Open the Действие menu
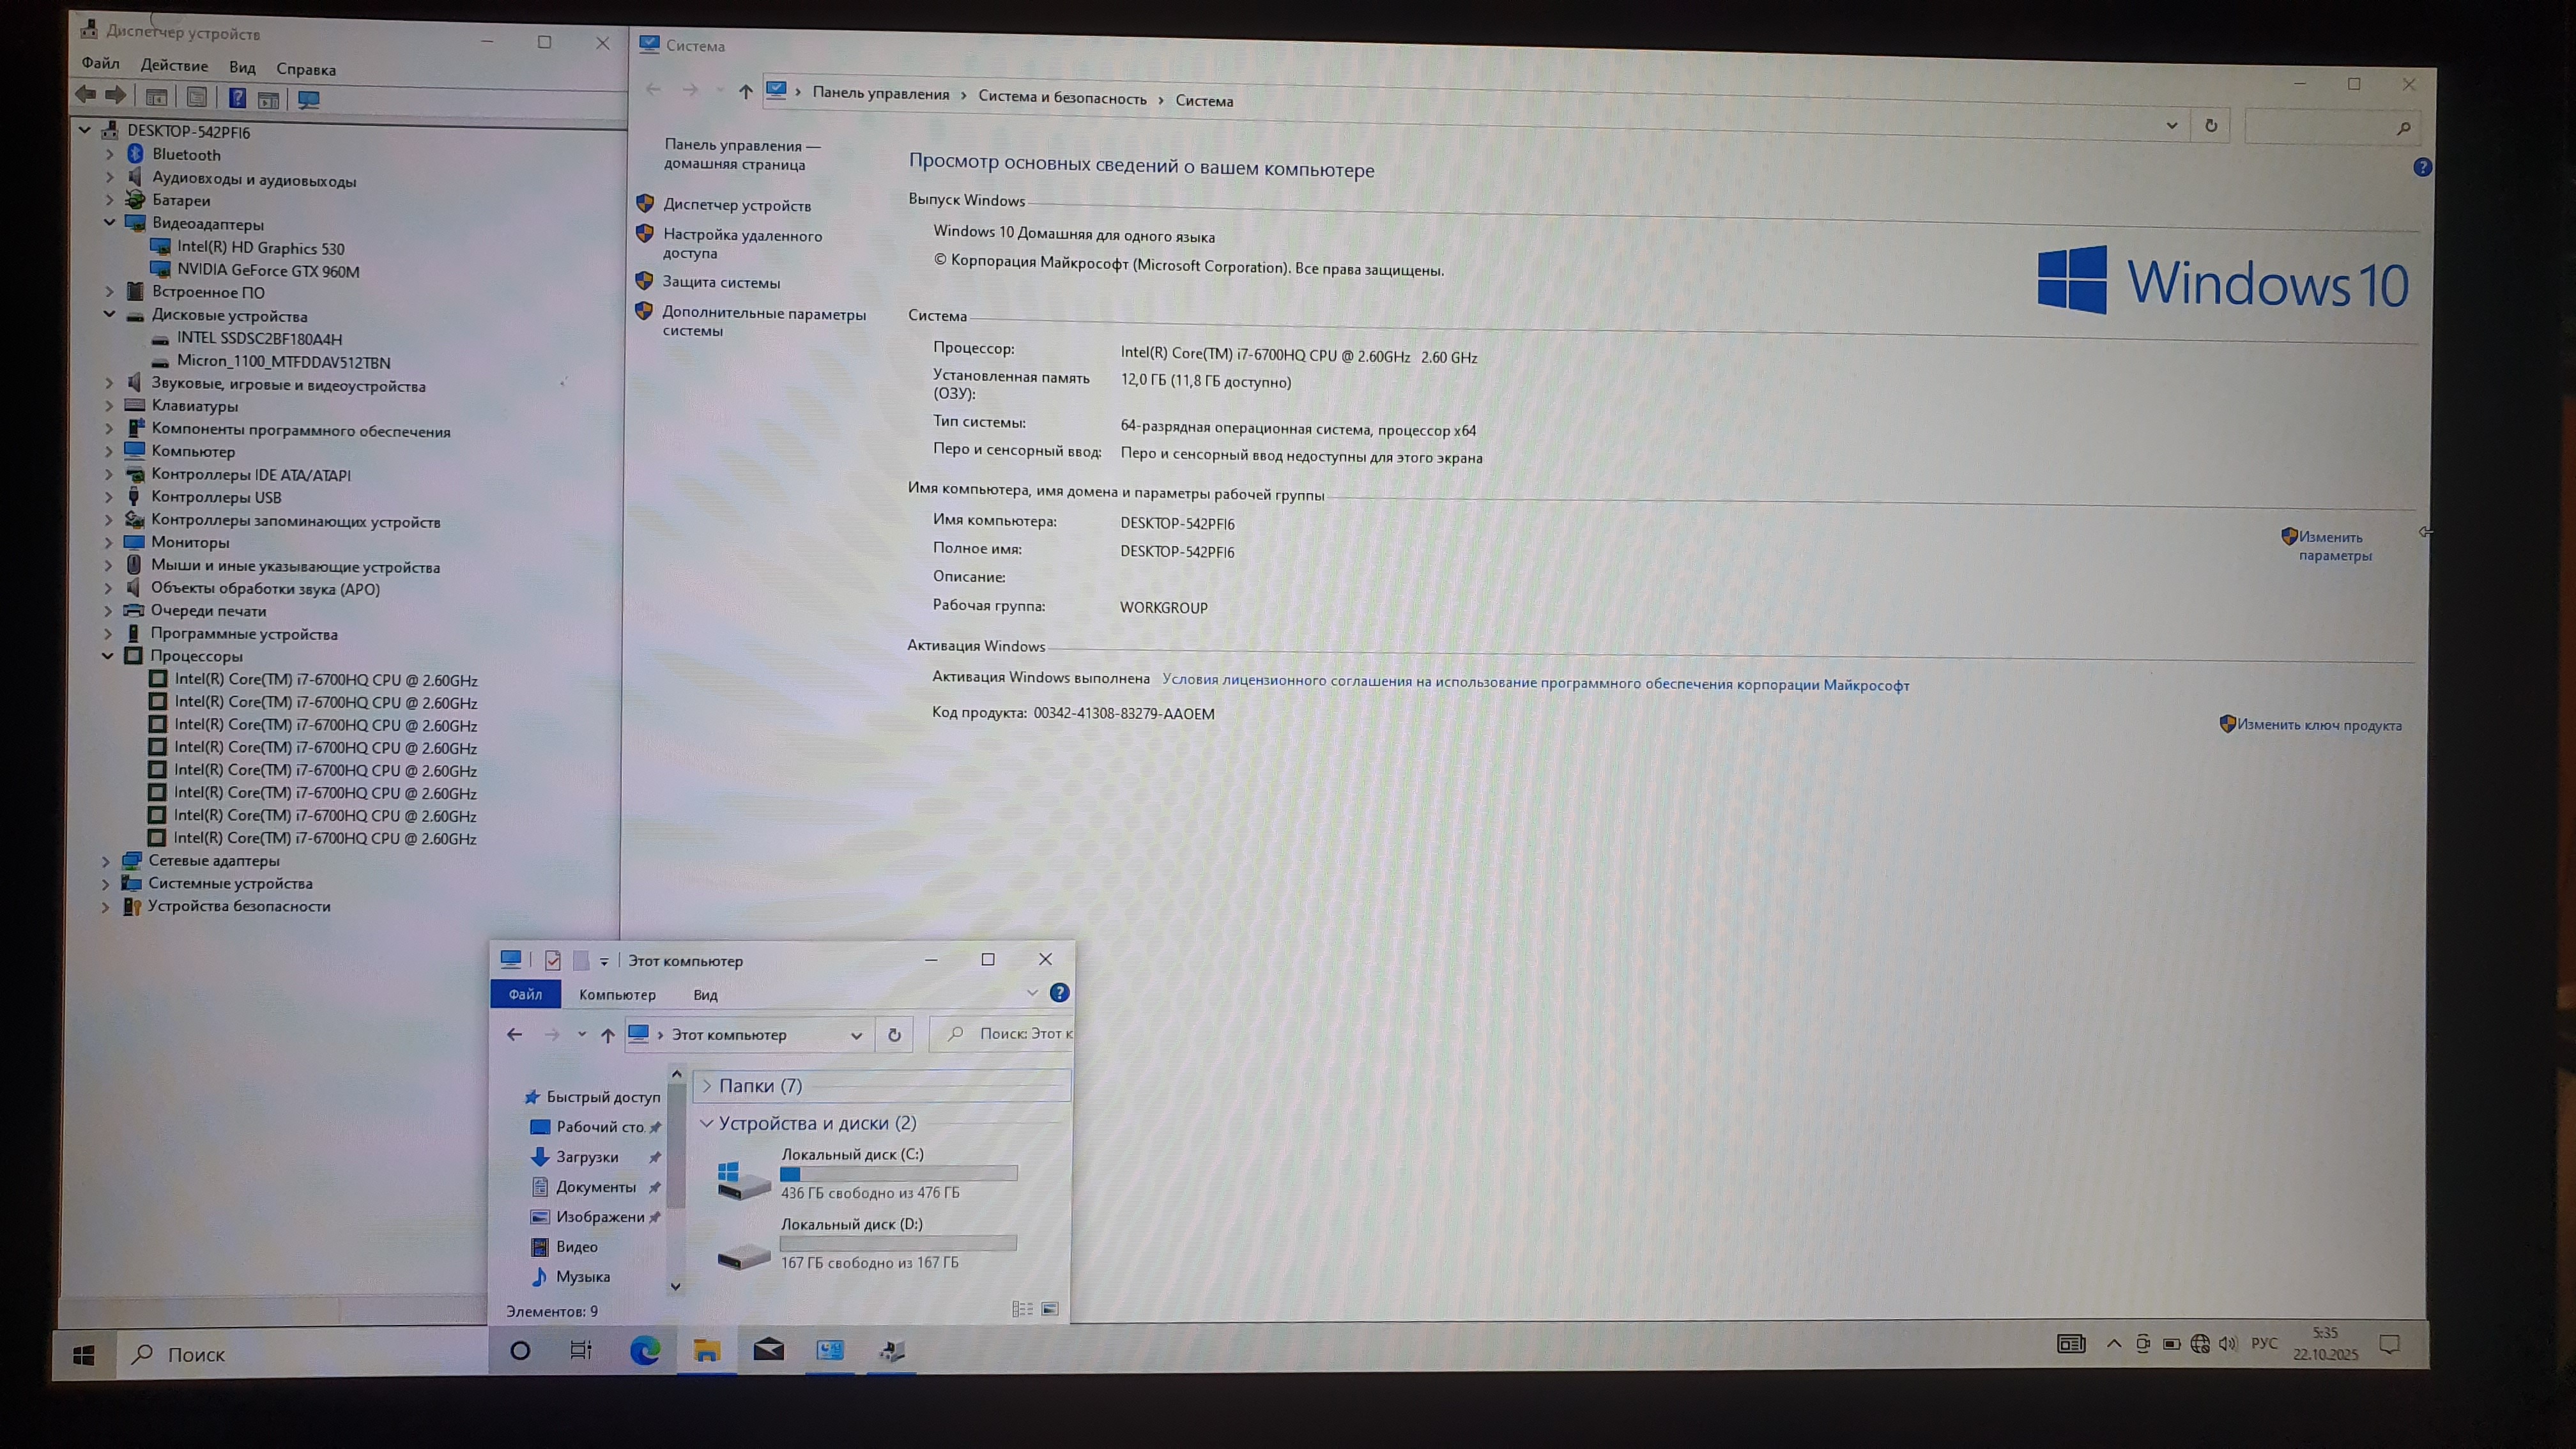The height and width of the screenshot is (1449, 2576). pos(174,66)
